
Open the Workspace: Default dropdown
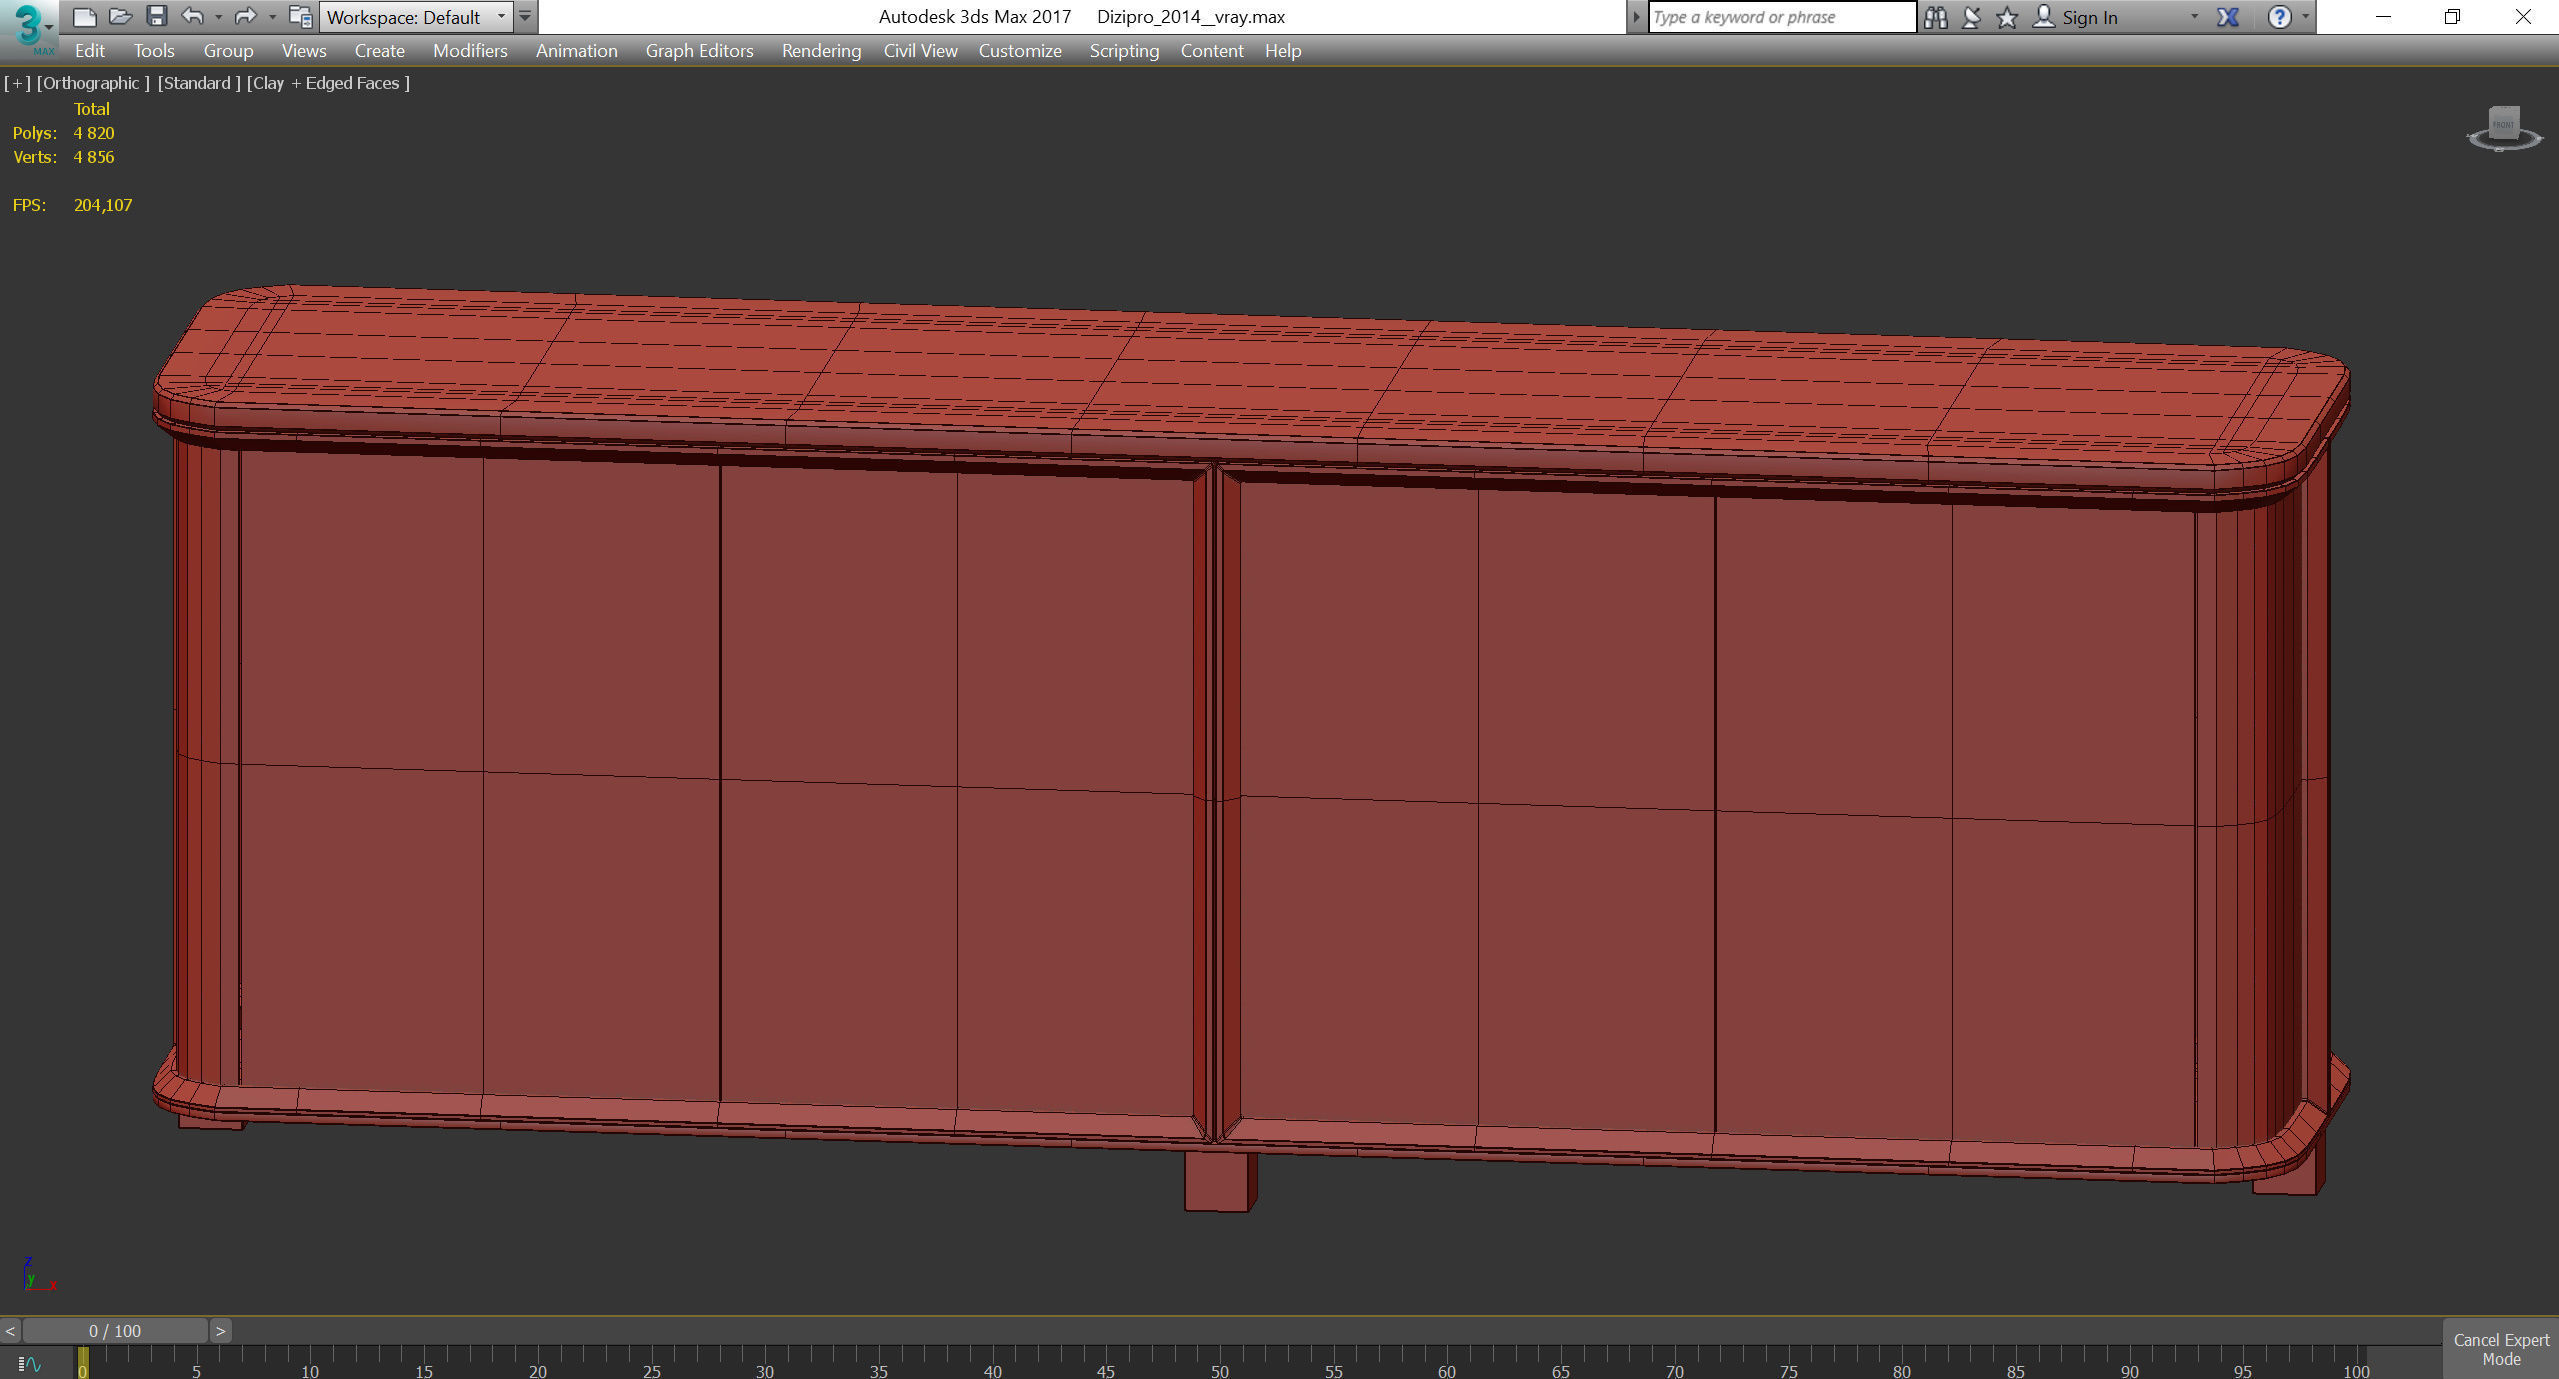click(x=416, y=17)
